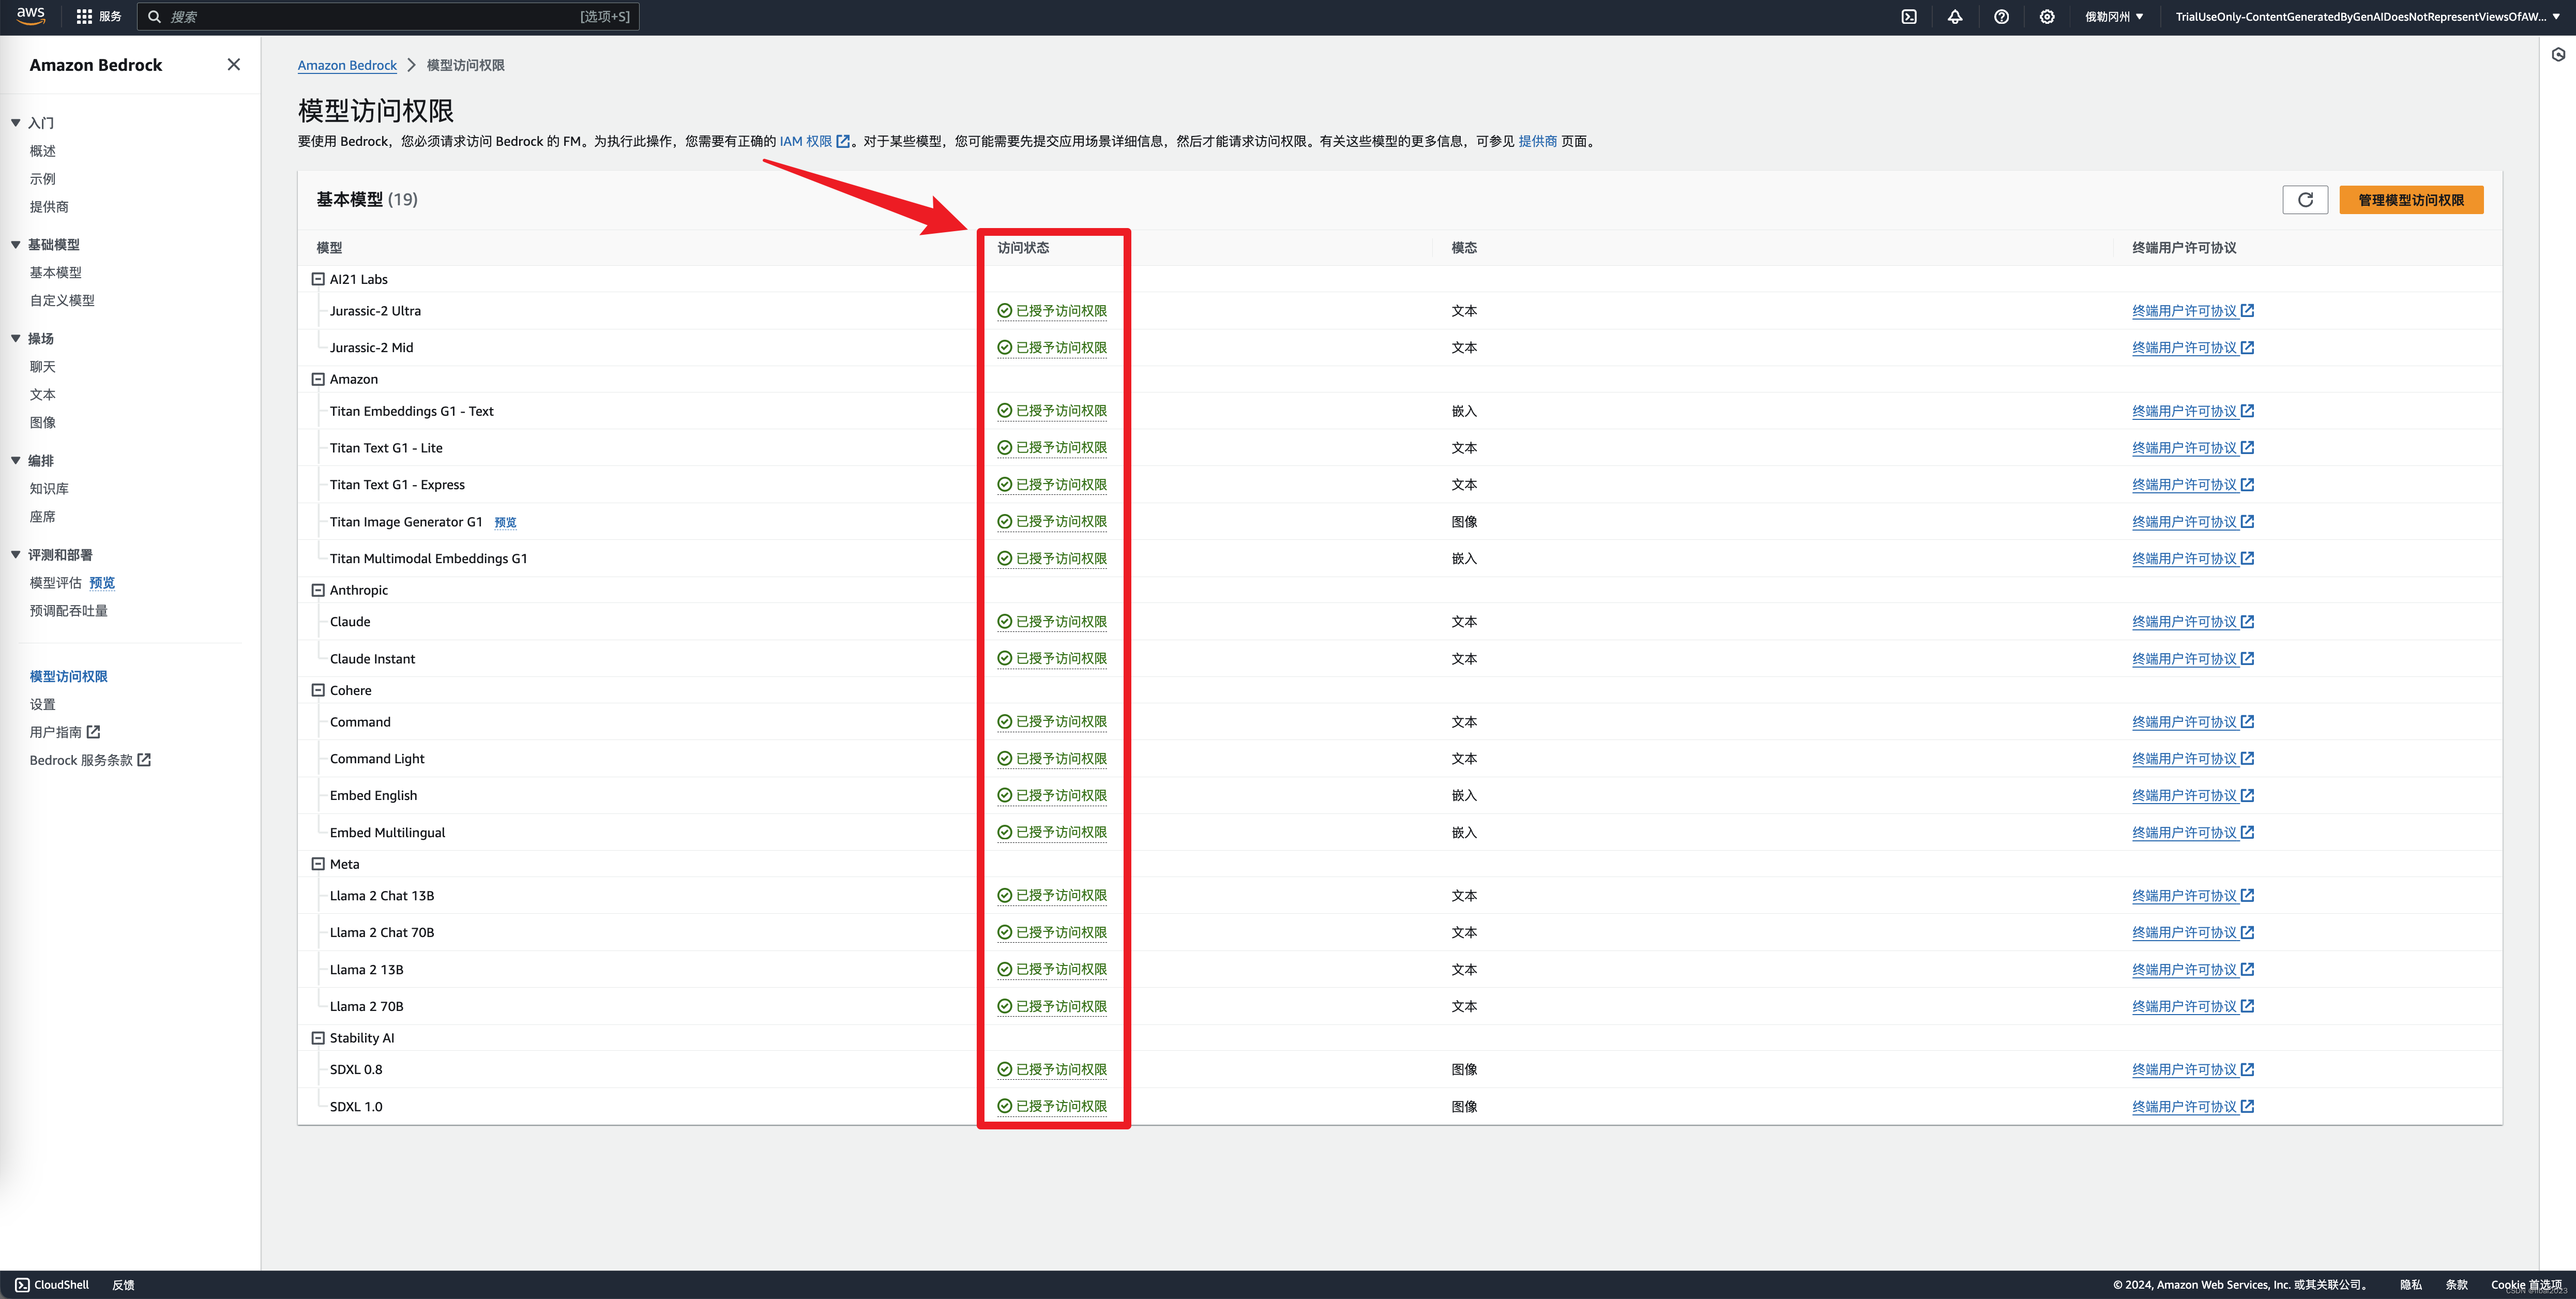Open the Chat playground sidebar item

[x=43, y=367]
